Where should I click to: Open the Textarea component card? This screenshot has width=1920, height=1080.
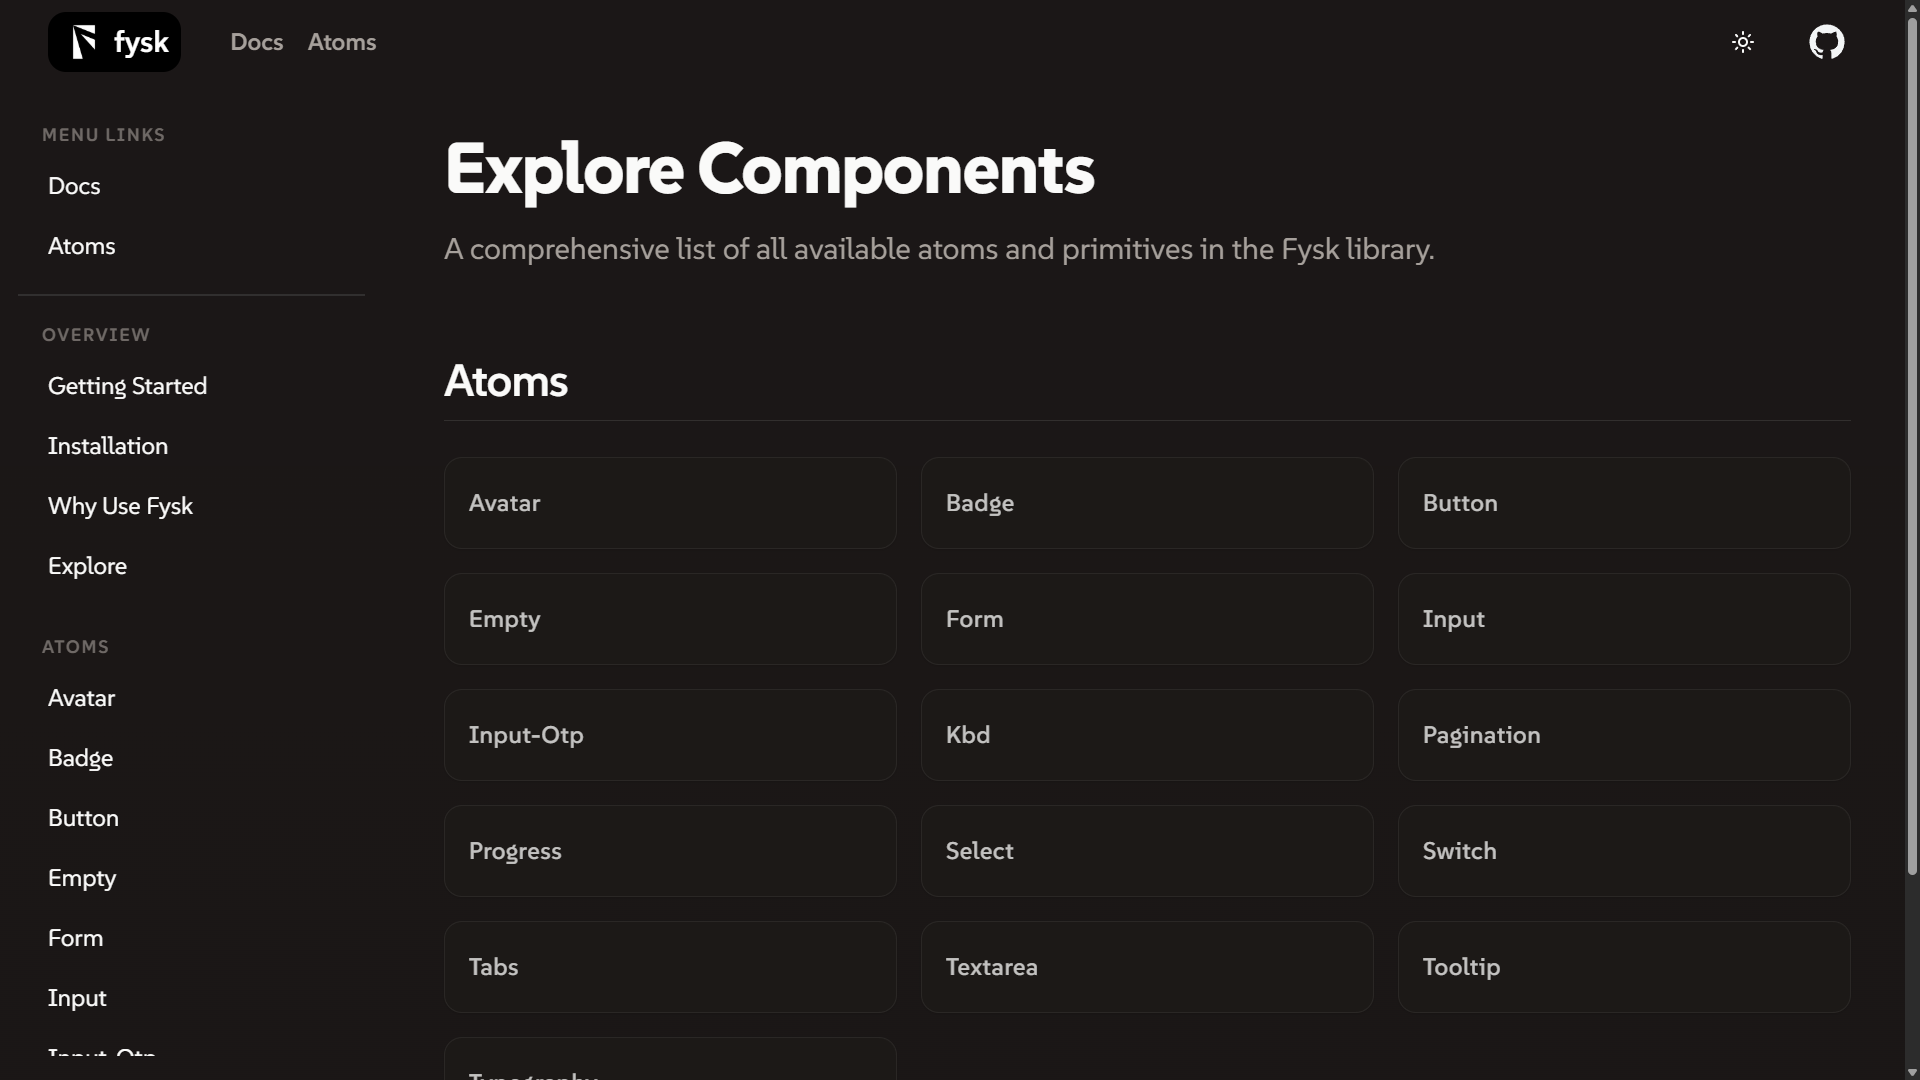coord(1147,966)
